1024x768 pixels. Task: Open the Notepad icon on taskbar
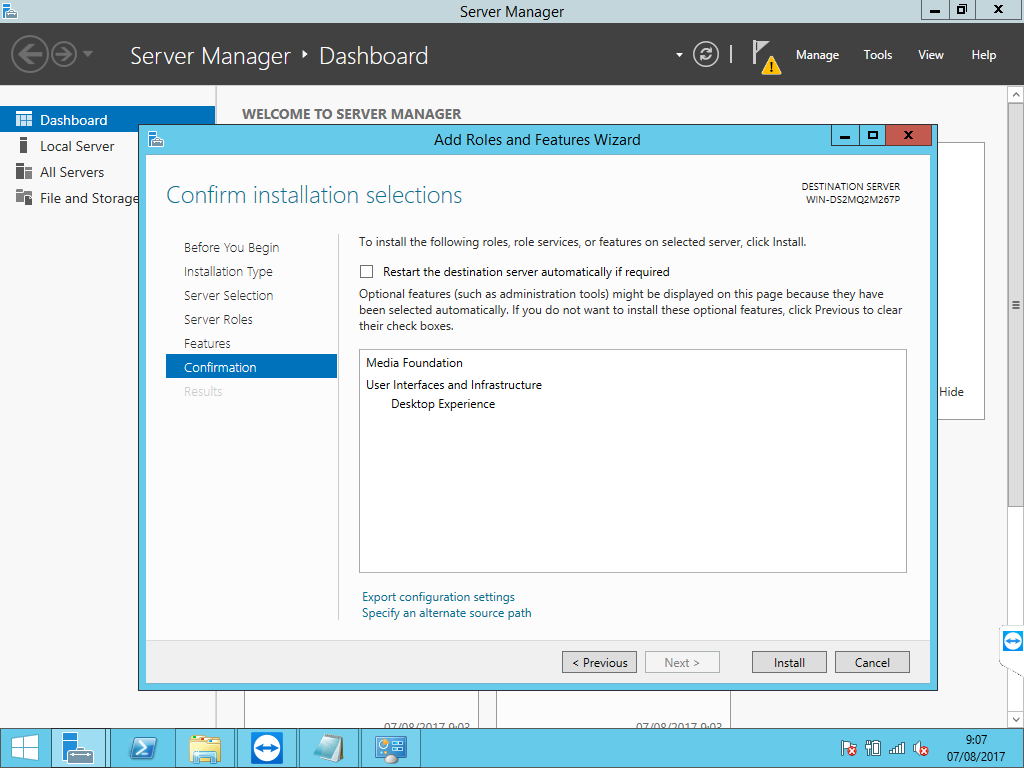tap(328, 748)
